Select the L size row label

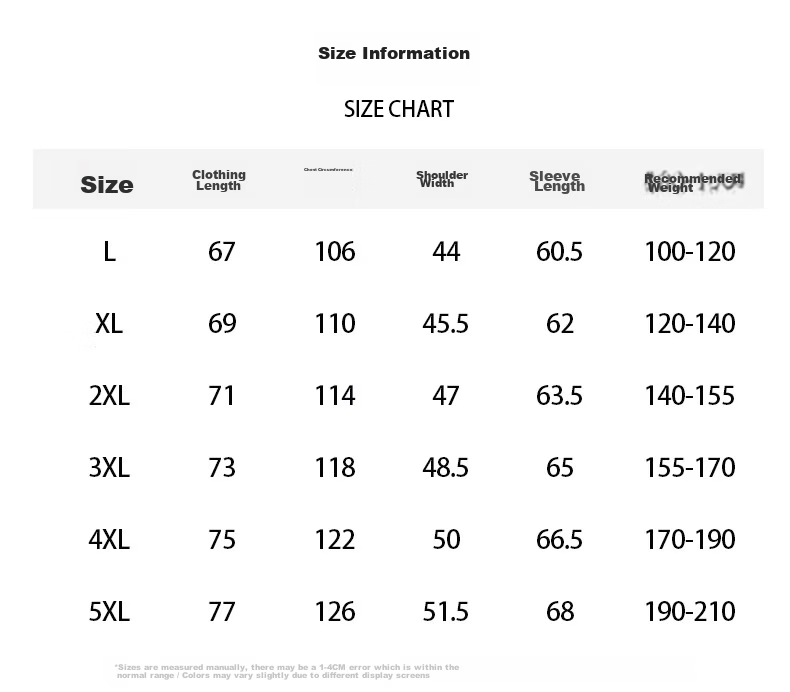click(109, 251)
